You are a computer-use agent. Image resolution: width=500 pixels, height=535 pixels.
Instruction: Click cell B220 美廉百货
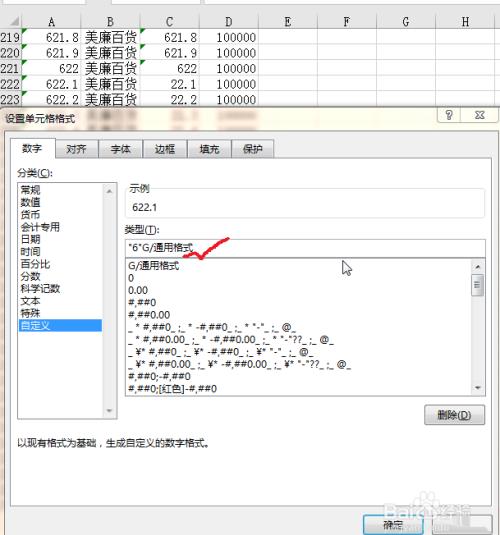[110, 53]
